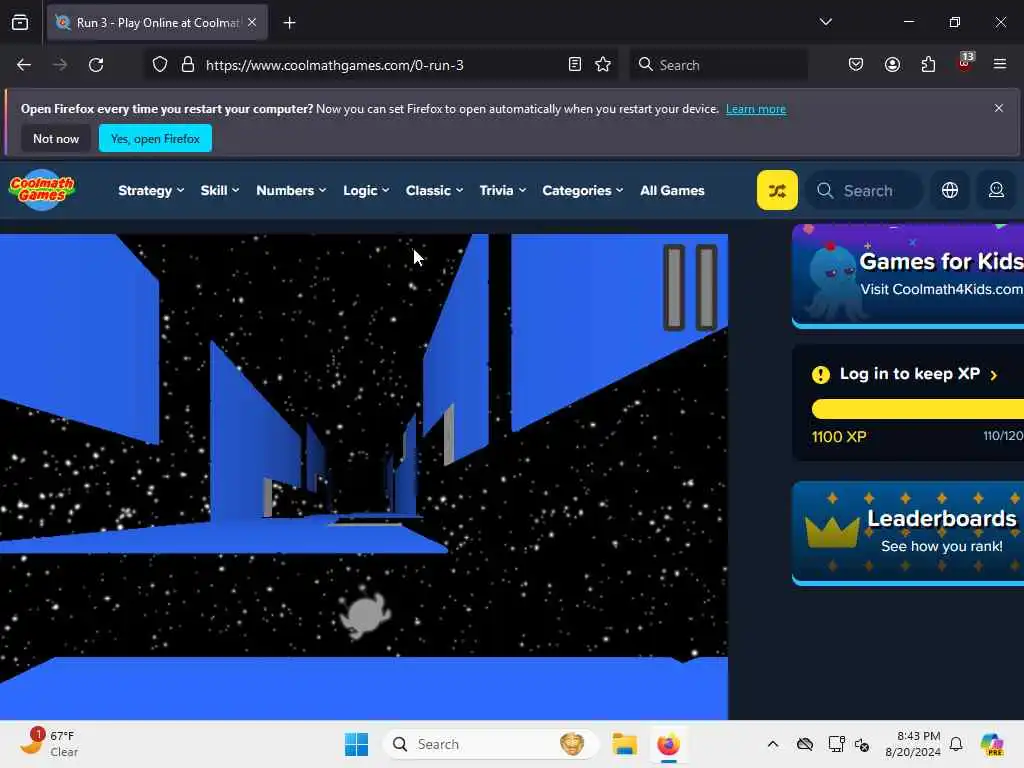Open Firefox account icon
1024x768 pixels.
tap(892, 65)
